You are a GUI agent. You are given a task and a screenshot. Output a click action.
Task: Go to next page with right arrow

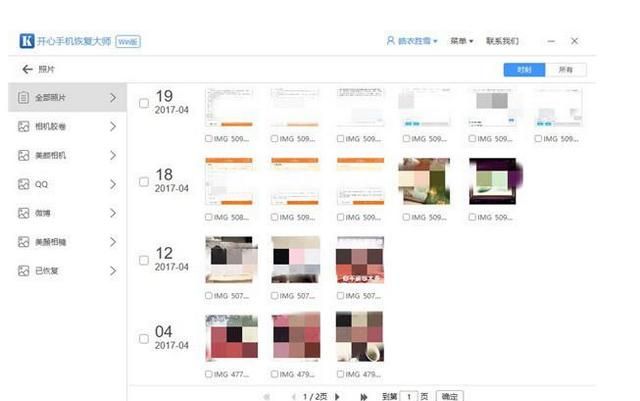click(x=337, y=397)
